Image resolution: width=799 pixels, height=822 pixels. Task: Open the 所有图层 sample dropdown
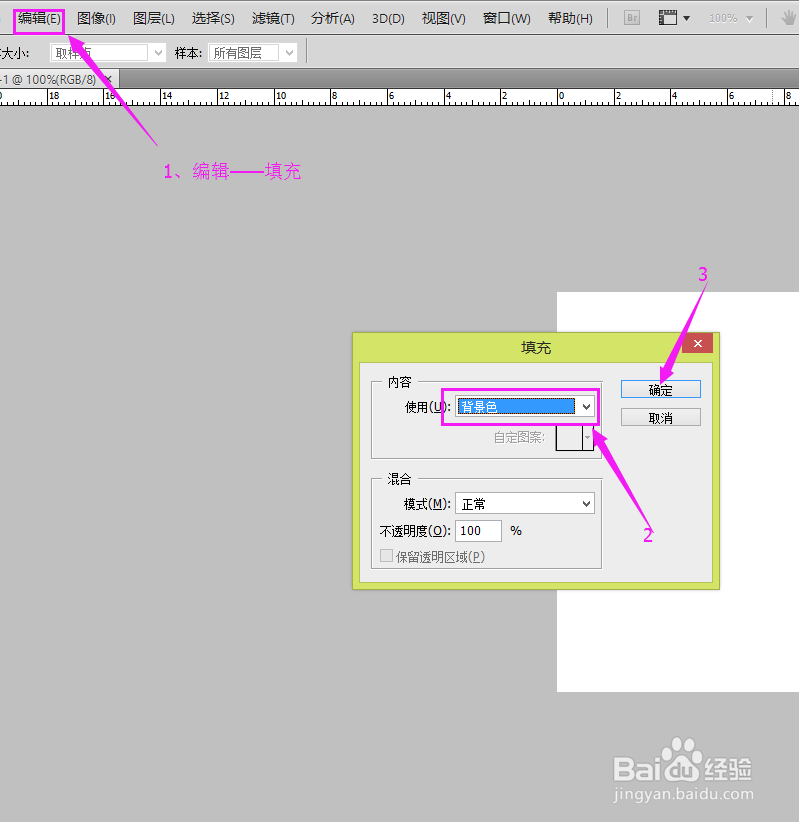(x=253, y=53)
